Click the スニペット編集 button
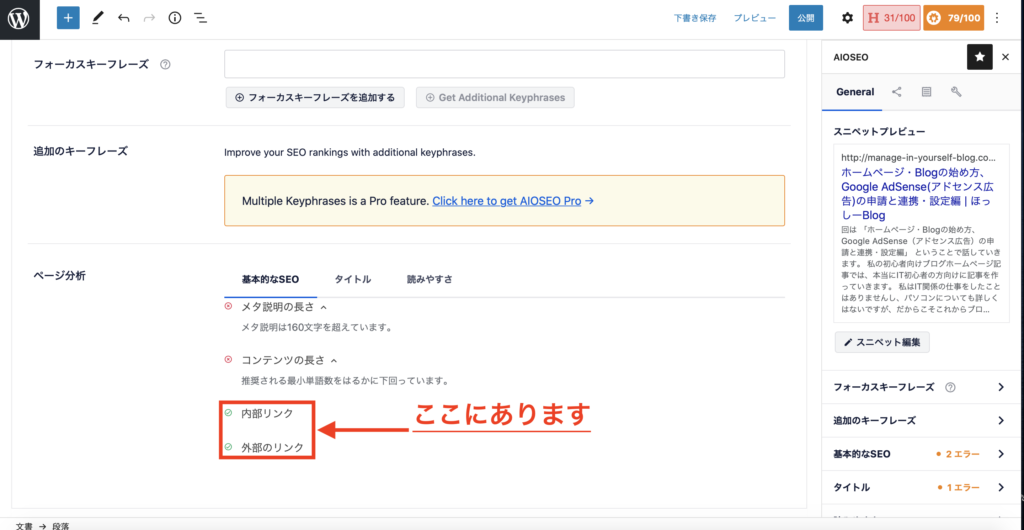The image size is (1024, 530). [x=882, y=342]
